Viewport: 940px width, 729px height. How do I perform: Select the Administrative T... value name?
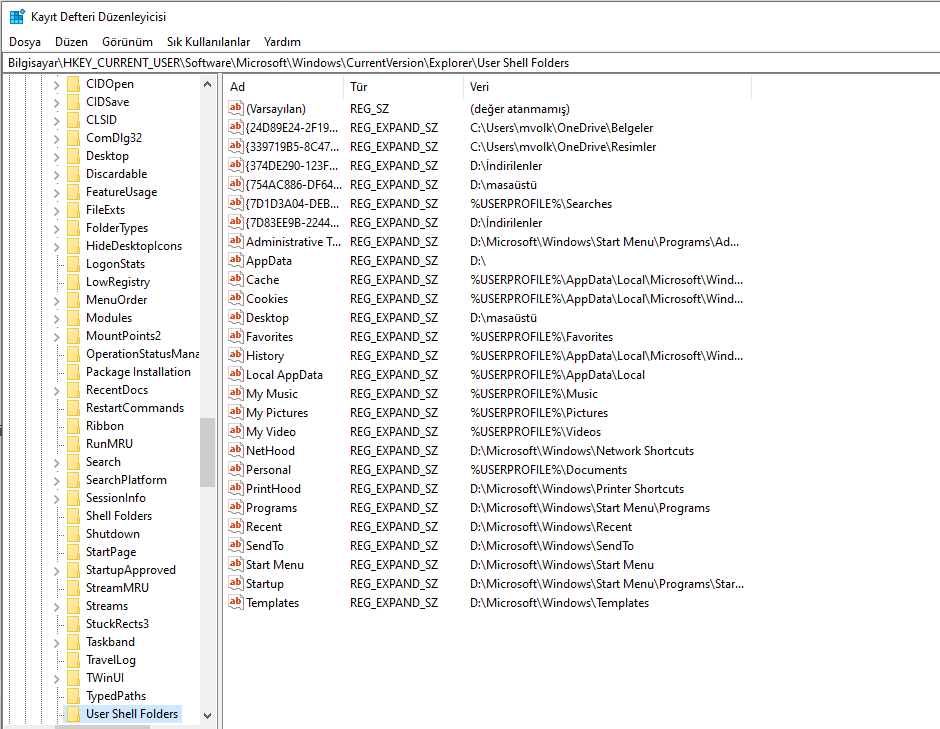(x=293, y=242)
